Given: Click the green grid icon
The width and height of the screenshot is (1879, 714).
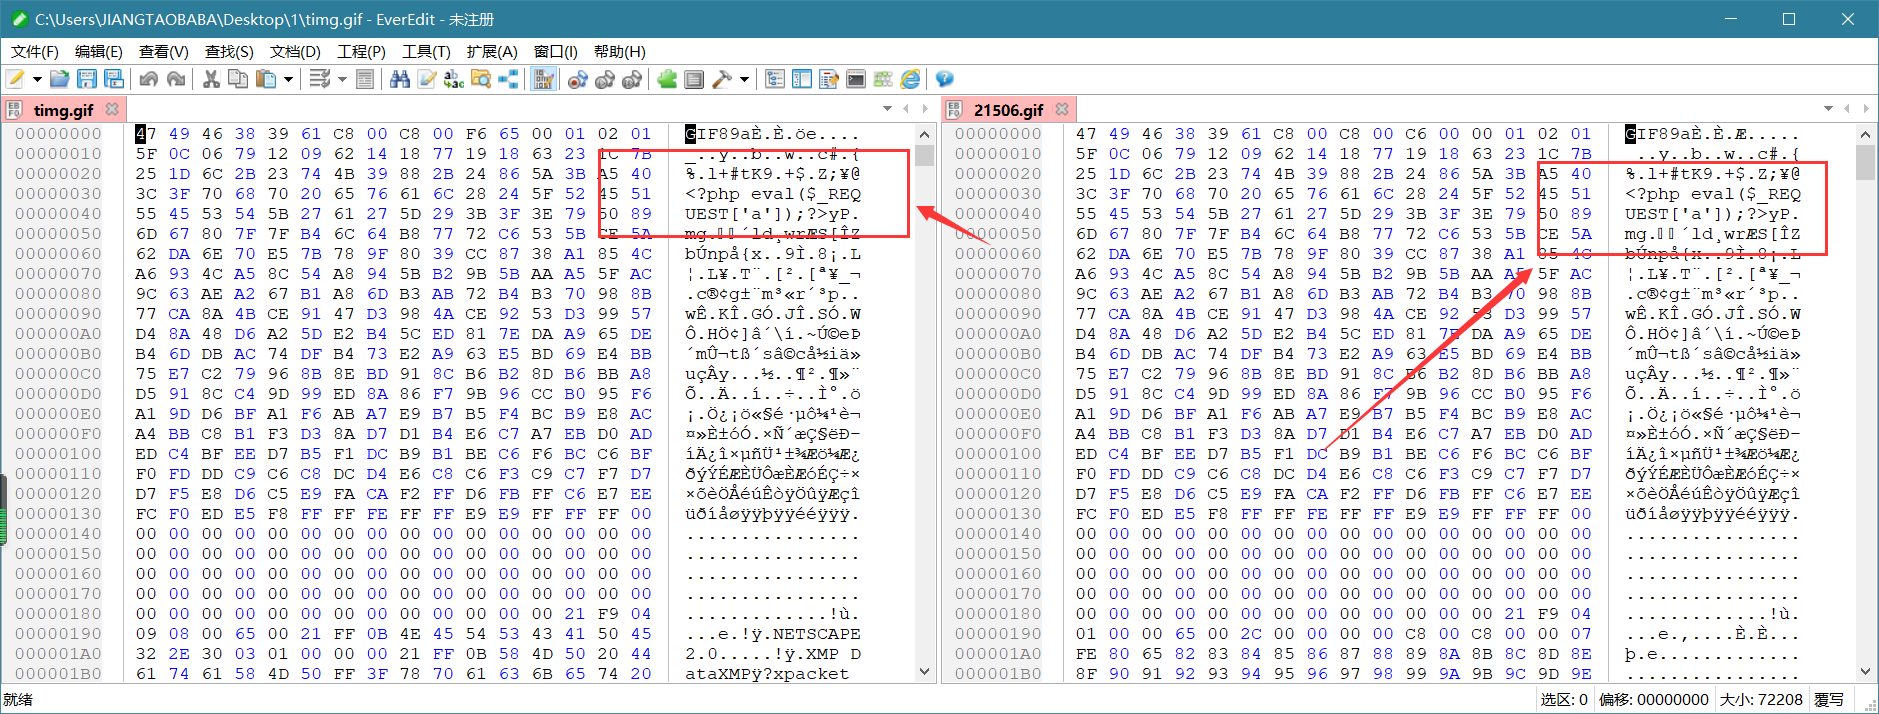Looking at the screenshot, I should pos(883,79).
